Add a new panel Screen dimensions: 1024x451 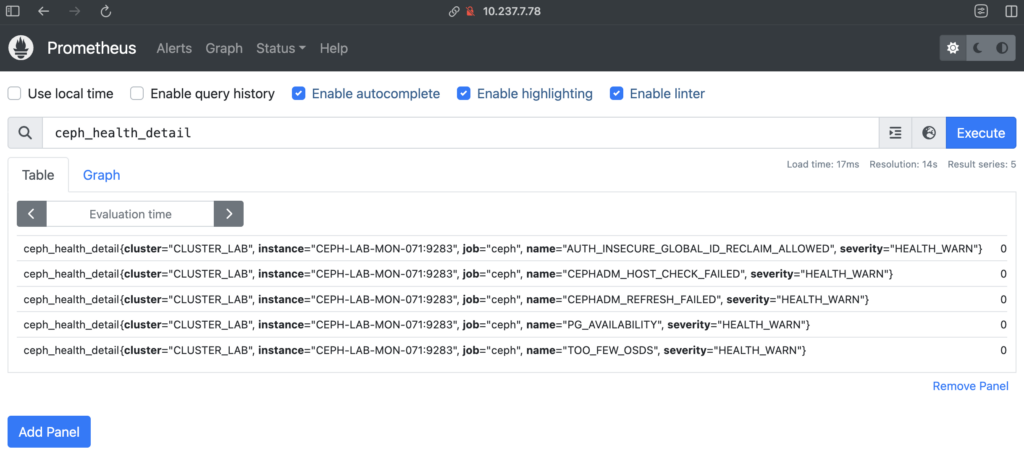49,432
